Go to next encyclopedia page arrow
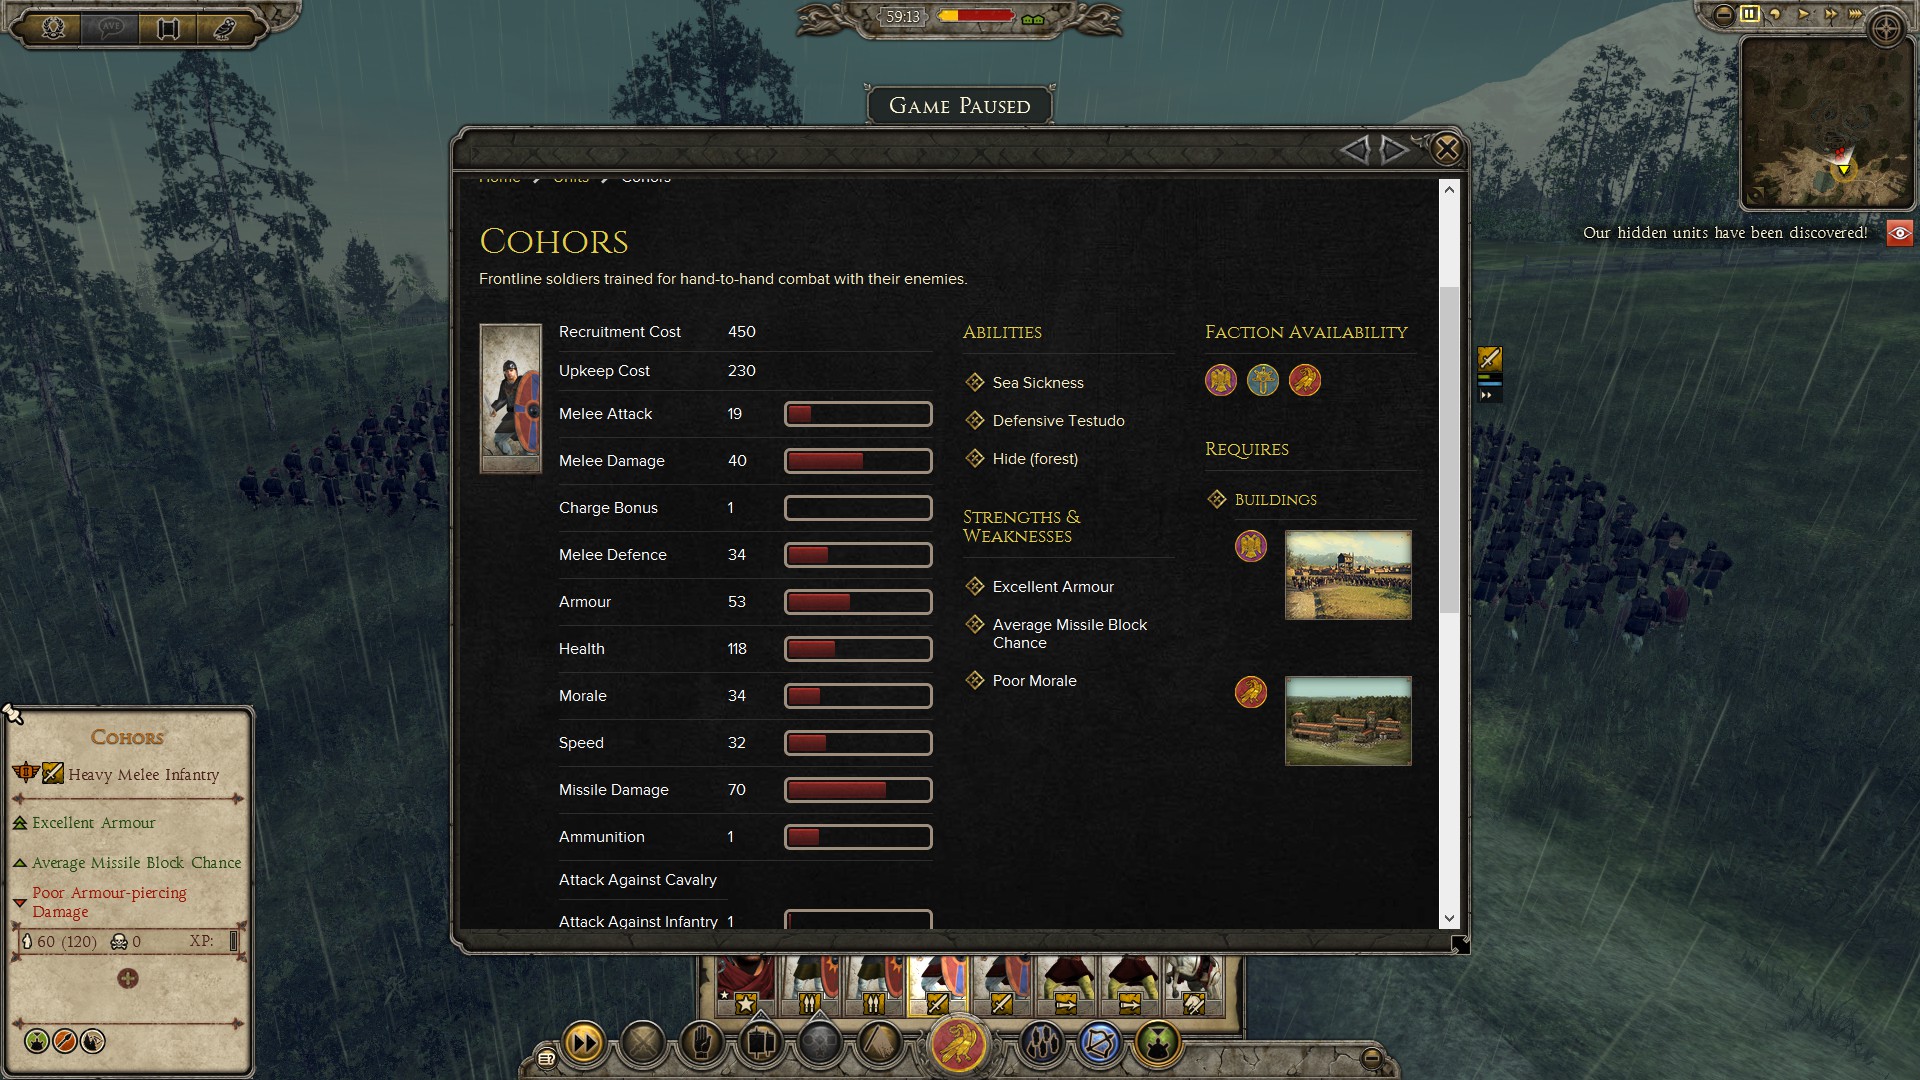This screenshot has width=1920, height=1080. click(1394, 150)
